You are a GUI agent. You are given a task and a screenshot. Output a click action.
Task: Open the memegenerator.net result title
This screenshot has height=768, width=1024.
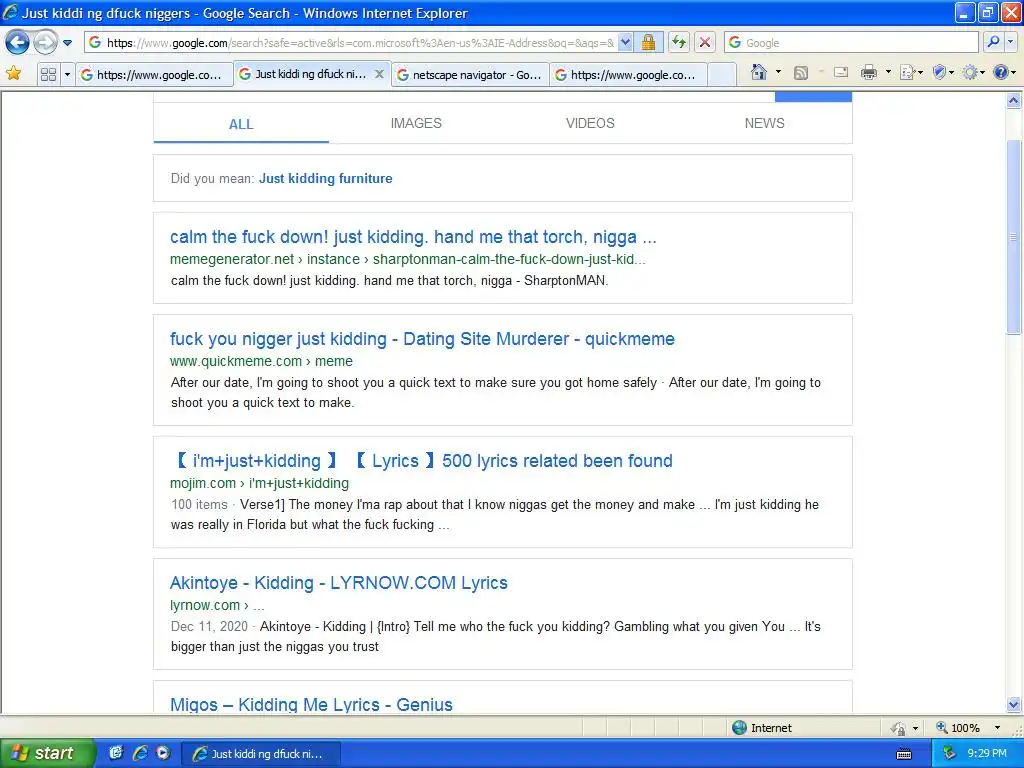coord(413,236)
